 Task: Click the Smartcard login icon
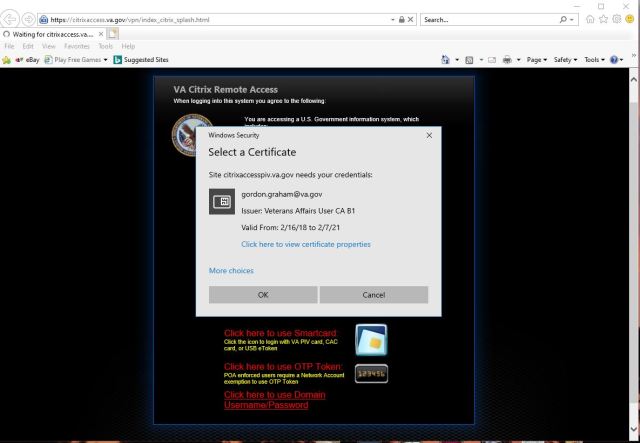click(x=371, y=340)
